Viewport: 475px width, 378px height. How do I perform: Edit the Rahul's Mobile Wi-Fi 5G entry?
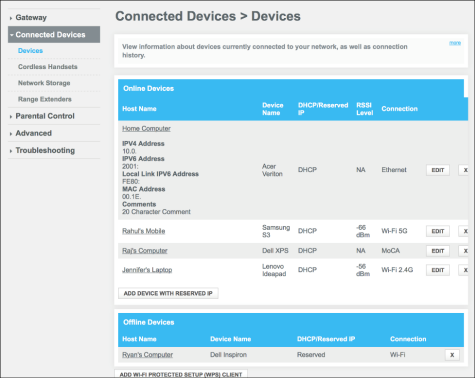438,231
